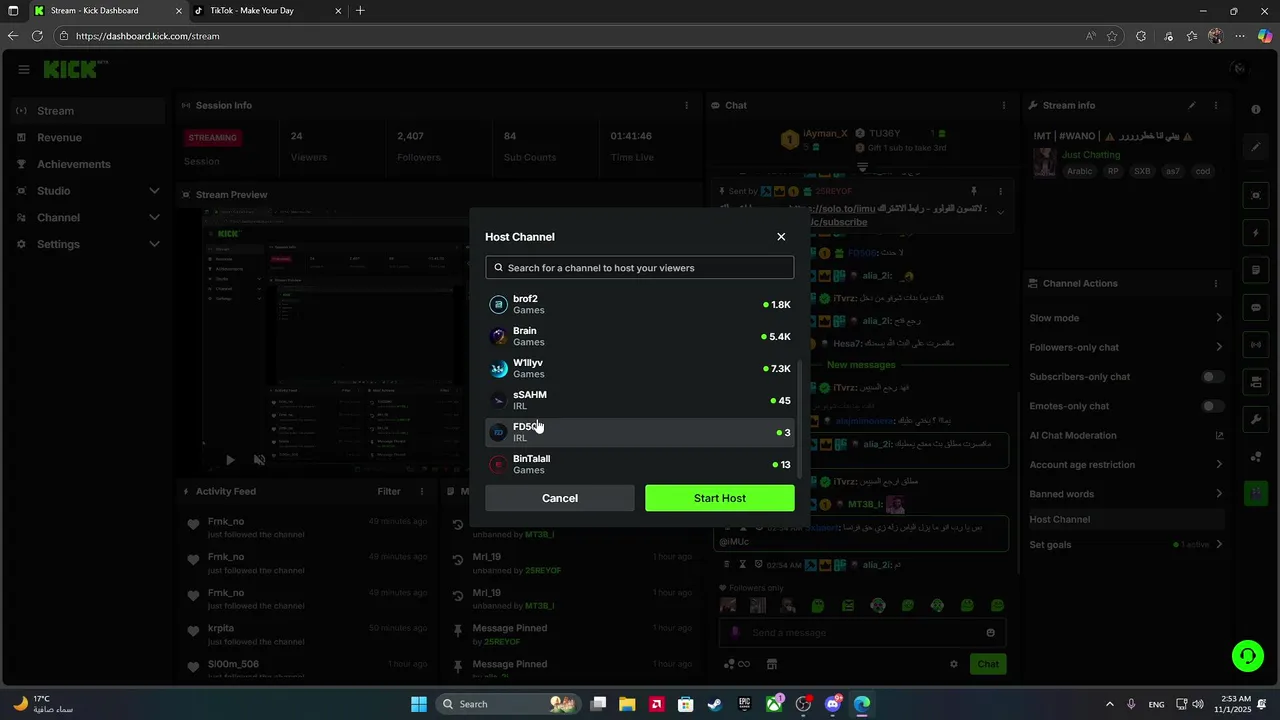Open Steam from the taskbar
Viewport: 1280px width, 720px height.
714,704
